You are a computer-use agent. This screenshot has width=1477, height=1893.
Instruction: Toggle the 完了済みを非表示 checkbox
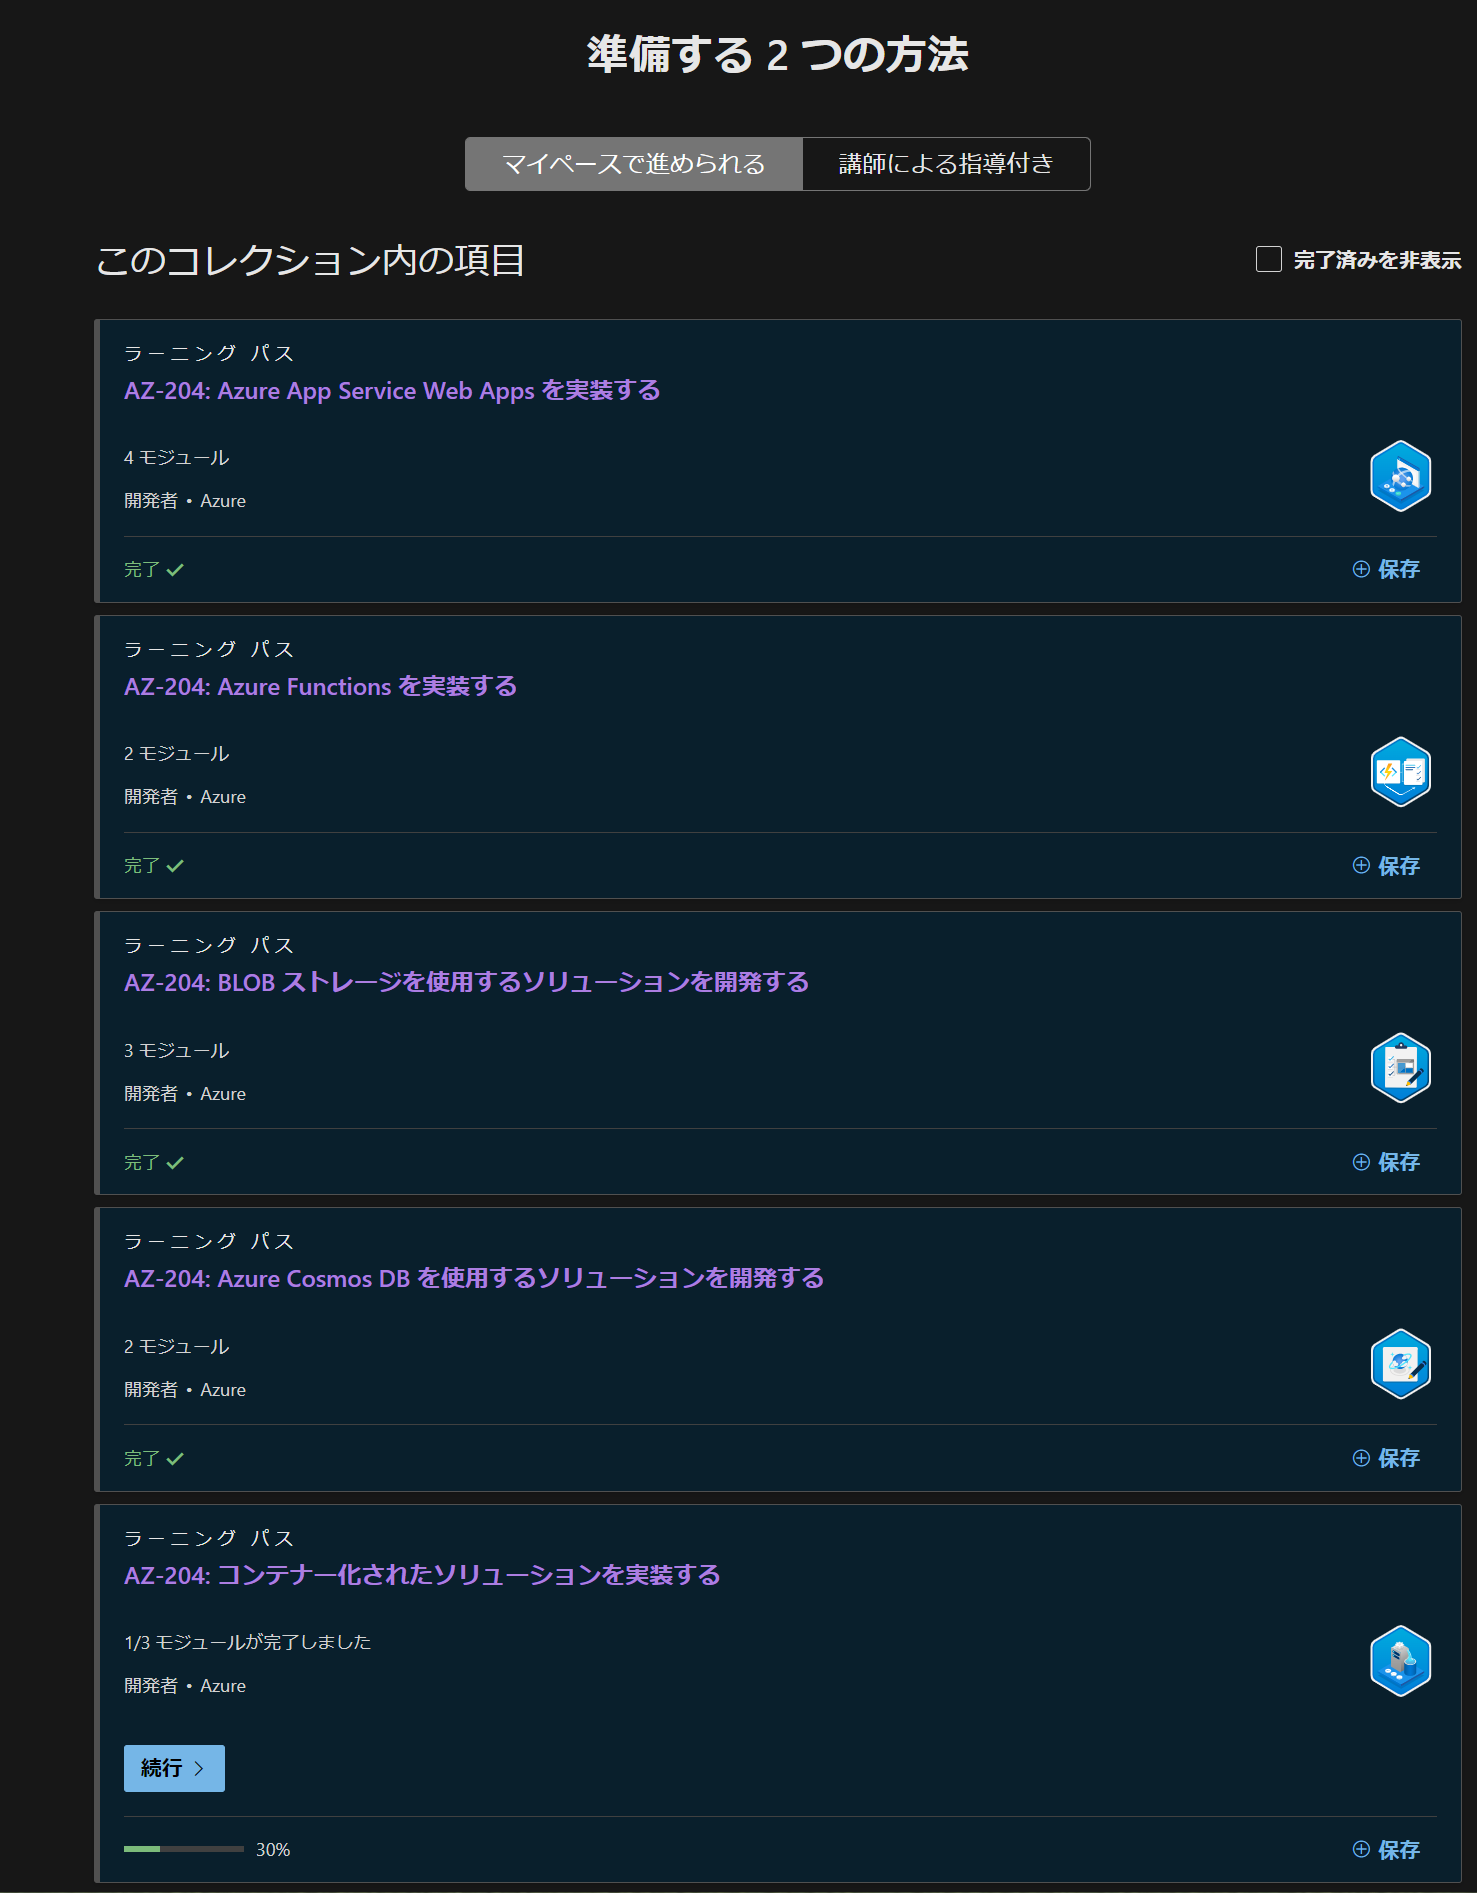[1269, 259]
